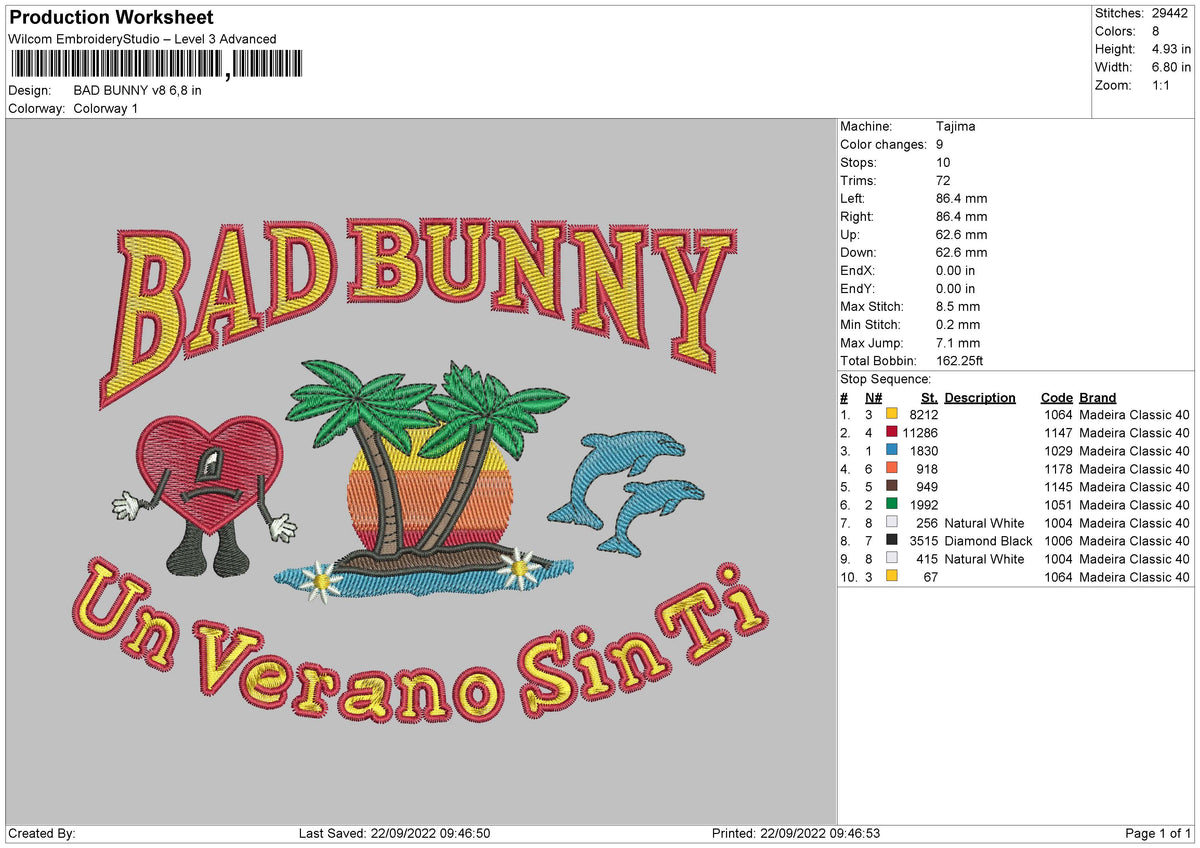The height and width of the screenshot is (848, 1200).
Task: Click the 'N#' column header
Action: coord(874,397)
